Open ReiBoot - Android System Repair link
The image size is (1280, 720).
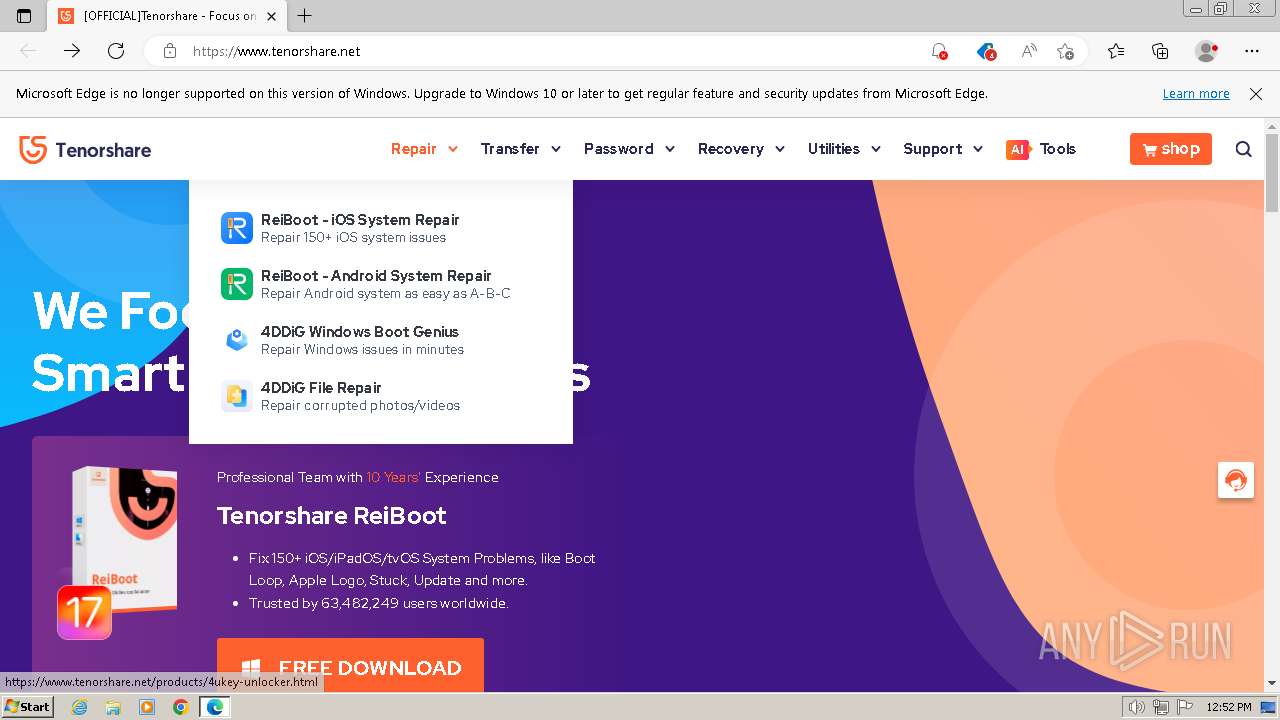pyautogui.click(x=376, y=276)
